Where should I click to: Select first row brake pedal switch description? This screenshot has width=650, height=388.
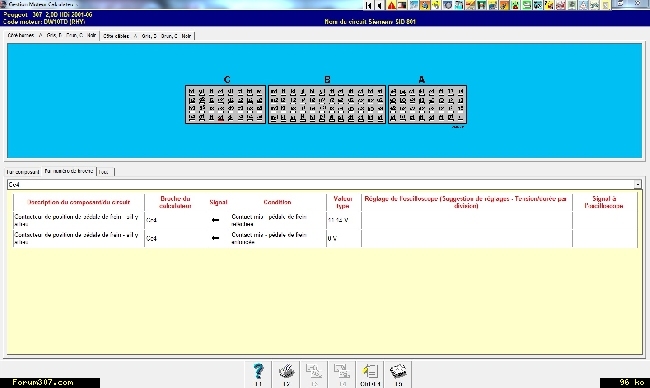point(78,220)
